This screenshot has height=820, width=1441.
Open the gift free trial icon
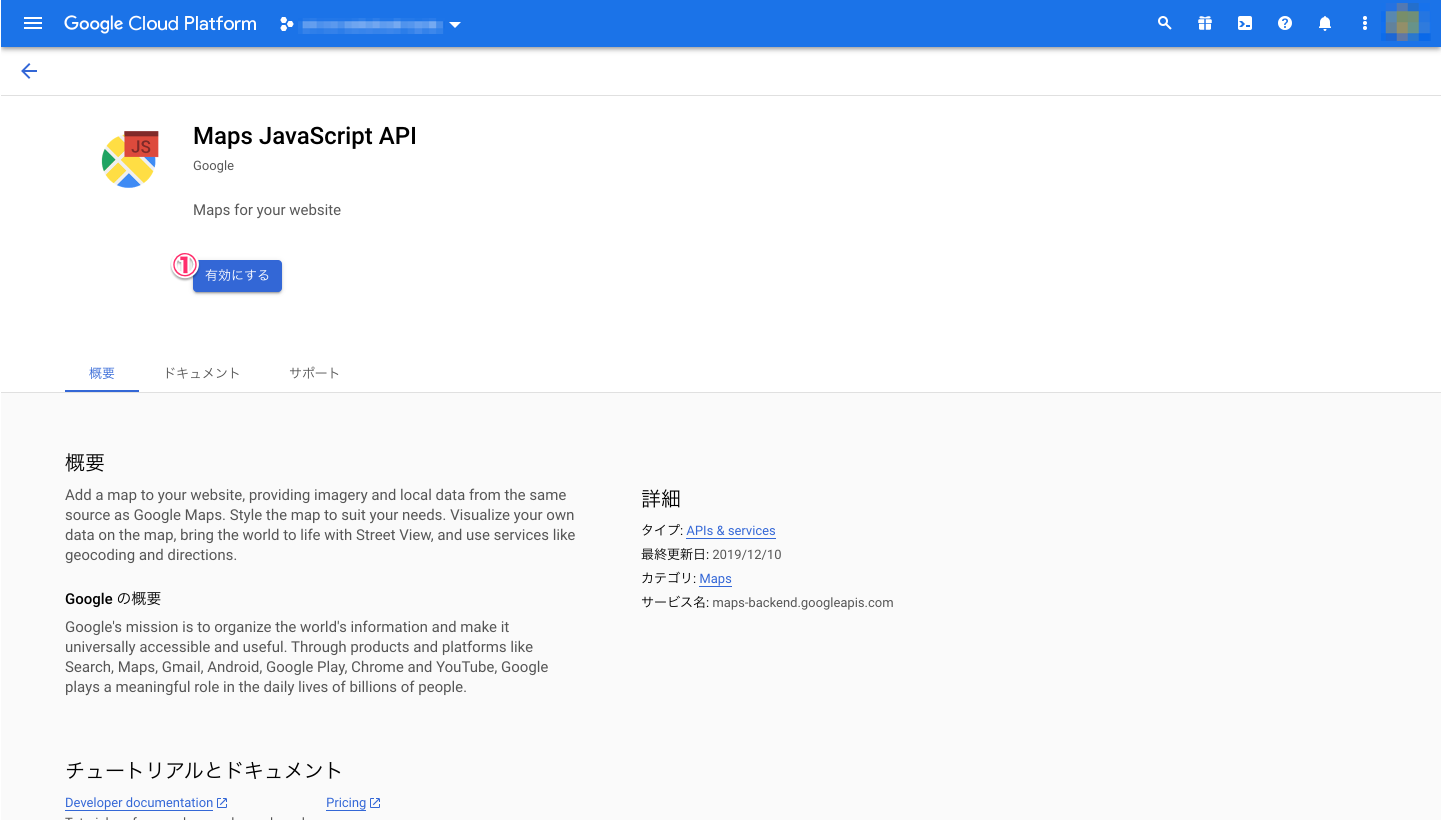pyautogui.click(x=1205, y=23)
